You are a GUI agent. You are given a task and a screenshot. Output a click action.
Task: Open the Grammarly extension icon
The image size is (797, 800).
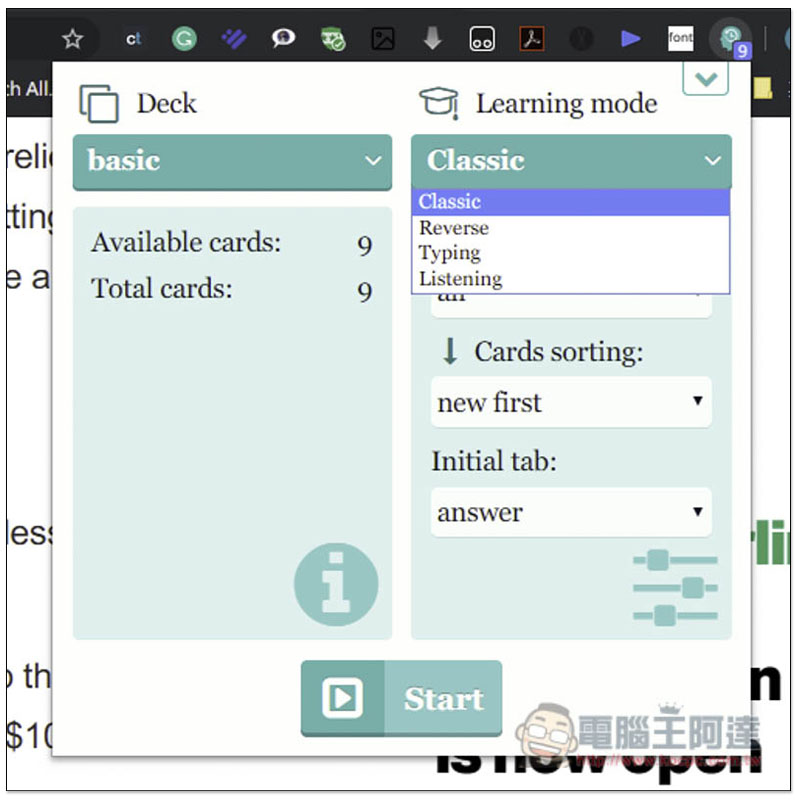click(184, 39)
